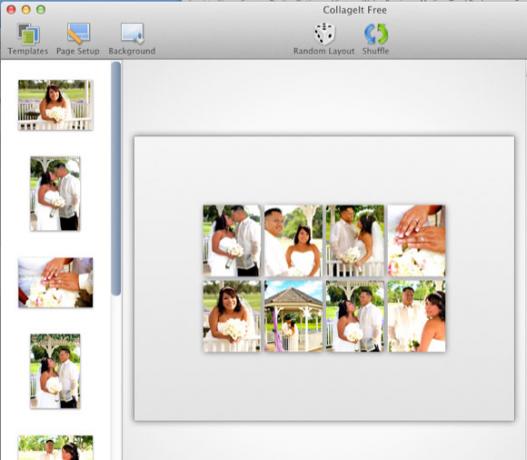Open the Templates panel
The height and width of the screenshot is (460, 527).
[28, 39]
